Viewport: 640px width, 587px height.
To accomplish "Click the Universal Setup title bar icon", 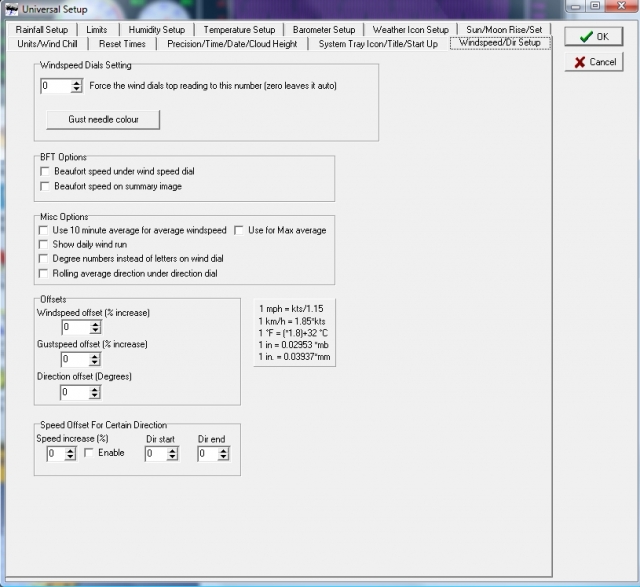I will tap(13, 9).
